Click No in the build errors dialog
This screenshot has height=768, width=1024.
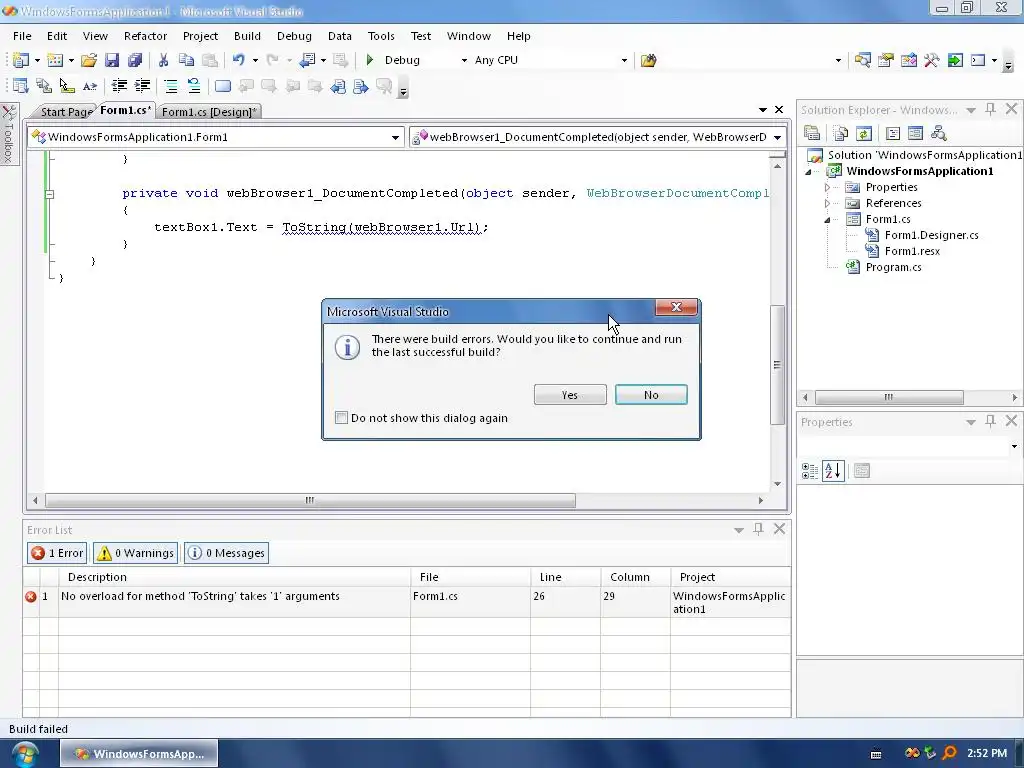point(651,394)
